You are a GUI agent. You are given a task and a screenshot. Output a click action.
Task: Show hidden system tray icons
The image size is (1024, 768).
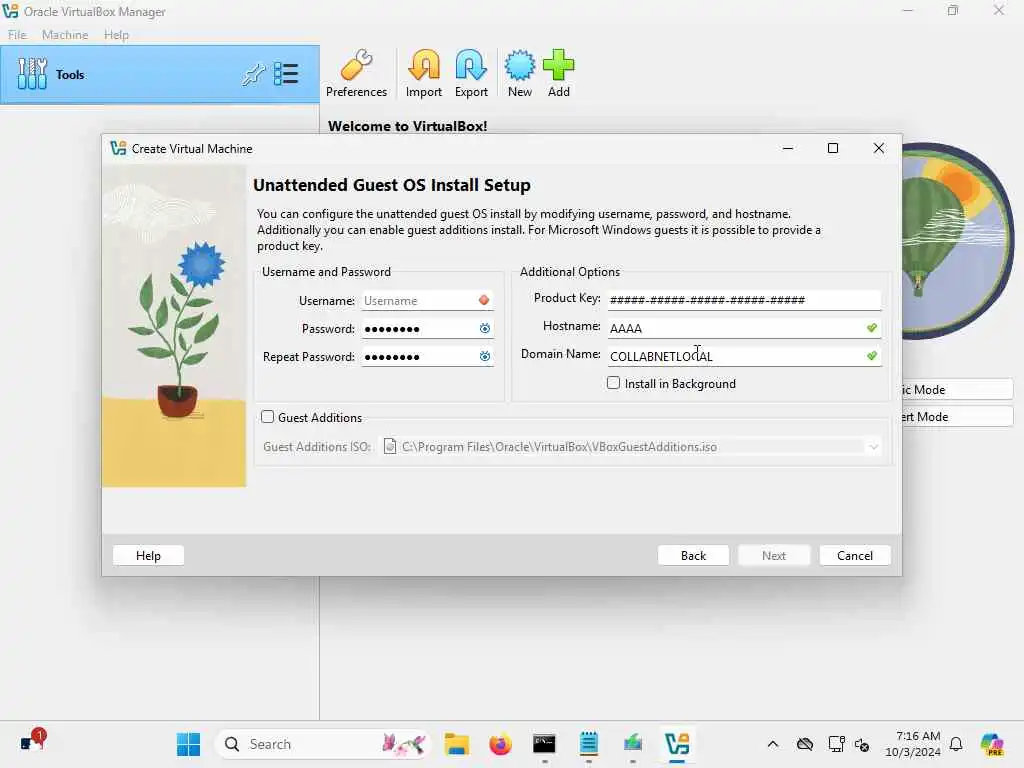[773, 744]
